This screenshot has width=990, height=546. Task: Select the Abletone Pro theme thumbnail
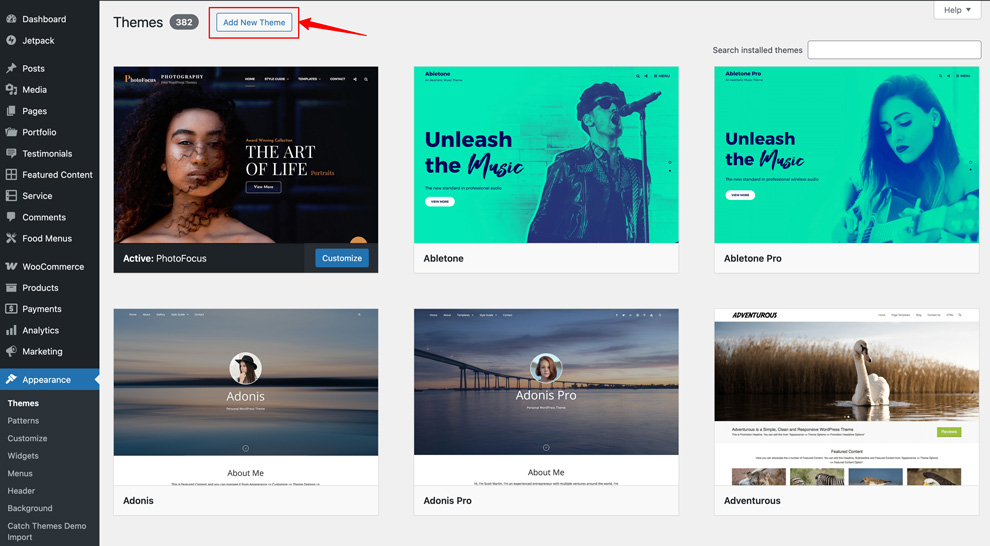click(x=846, y=155)
